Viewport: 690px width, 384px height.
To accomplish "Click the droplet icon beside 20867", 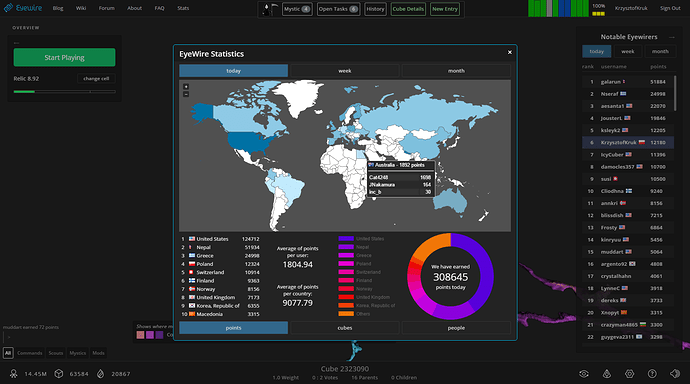I will click(x=100, y=373).
